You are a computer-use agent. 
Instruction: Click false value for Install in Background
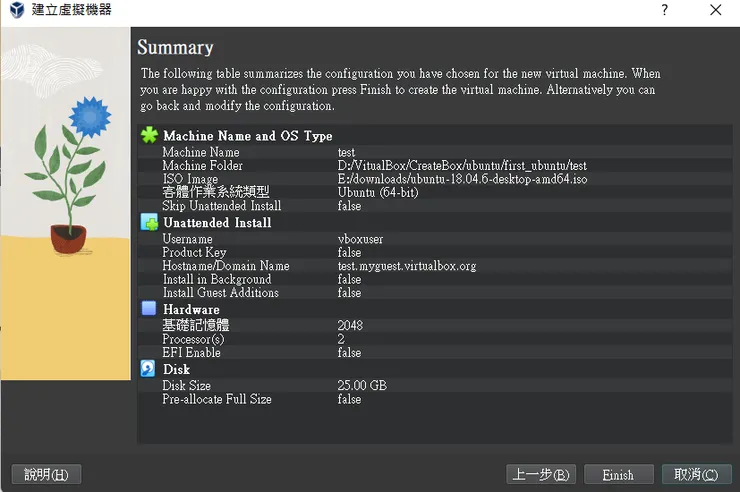tap(349, 279)
